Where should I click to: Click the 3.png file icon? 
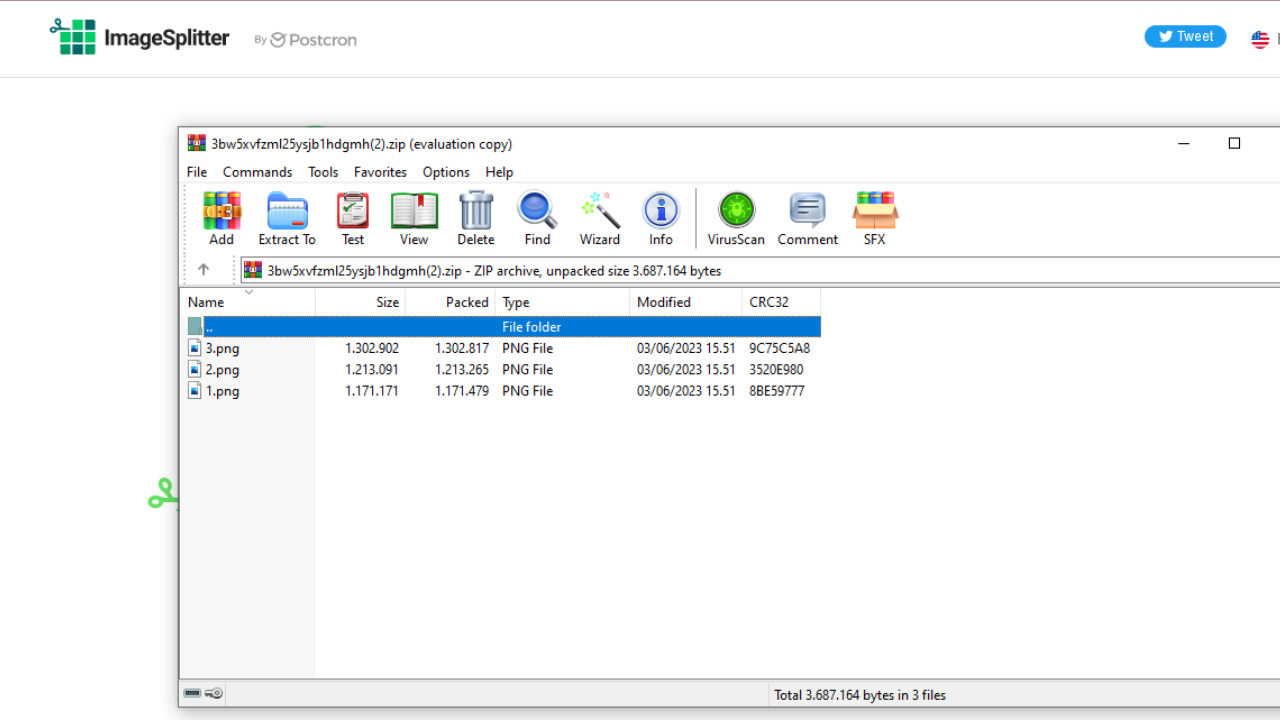195,348
